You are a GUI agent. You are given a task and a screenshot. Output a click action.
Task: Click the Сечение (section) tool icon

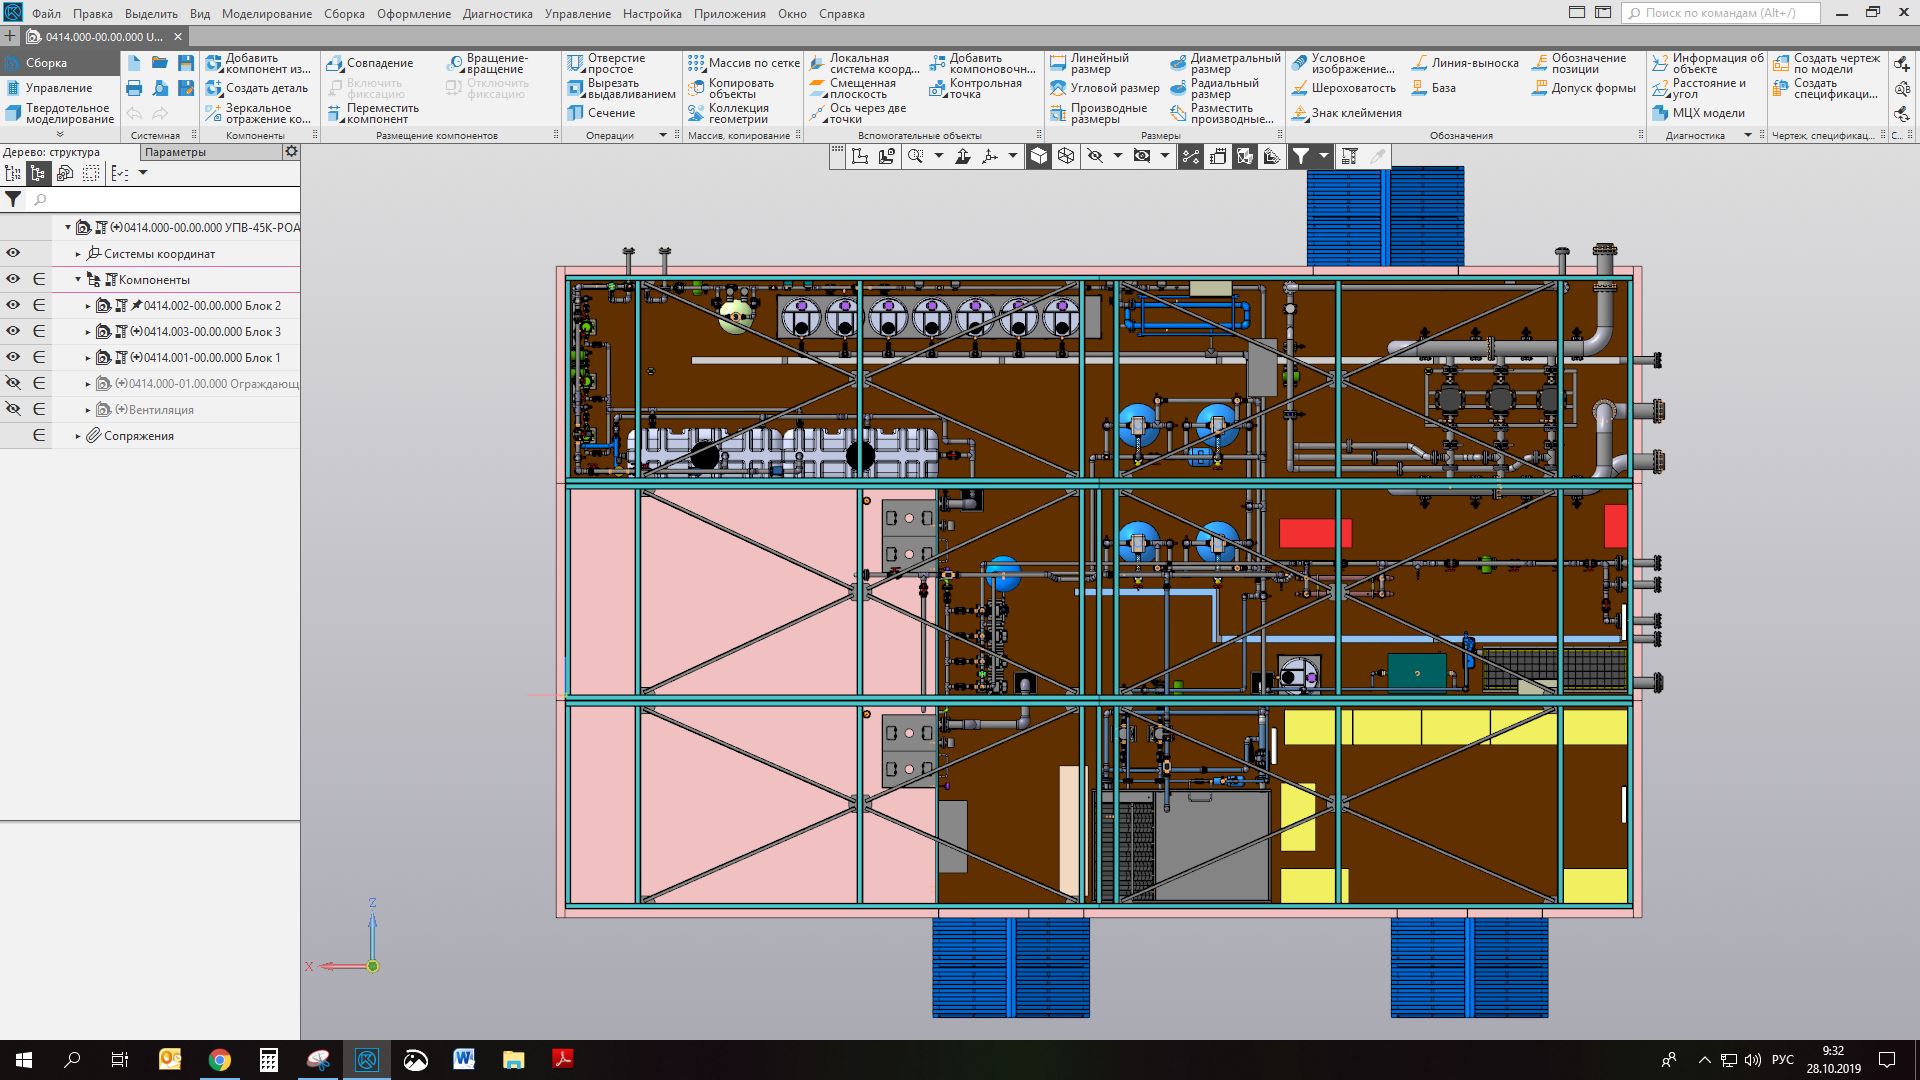point(576,113)
